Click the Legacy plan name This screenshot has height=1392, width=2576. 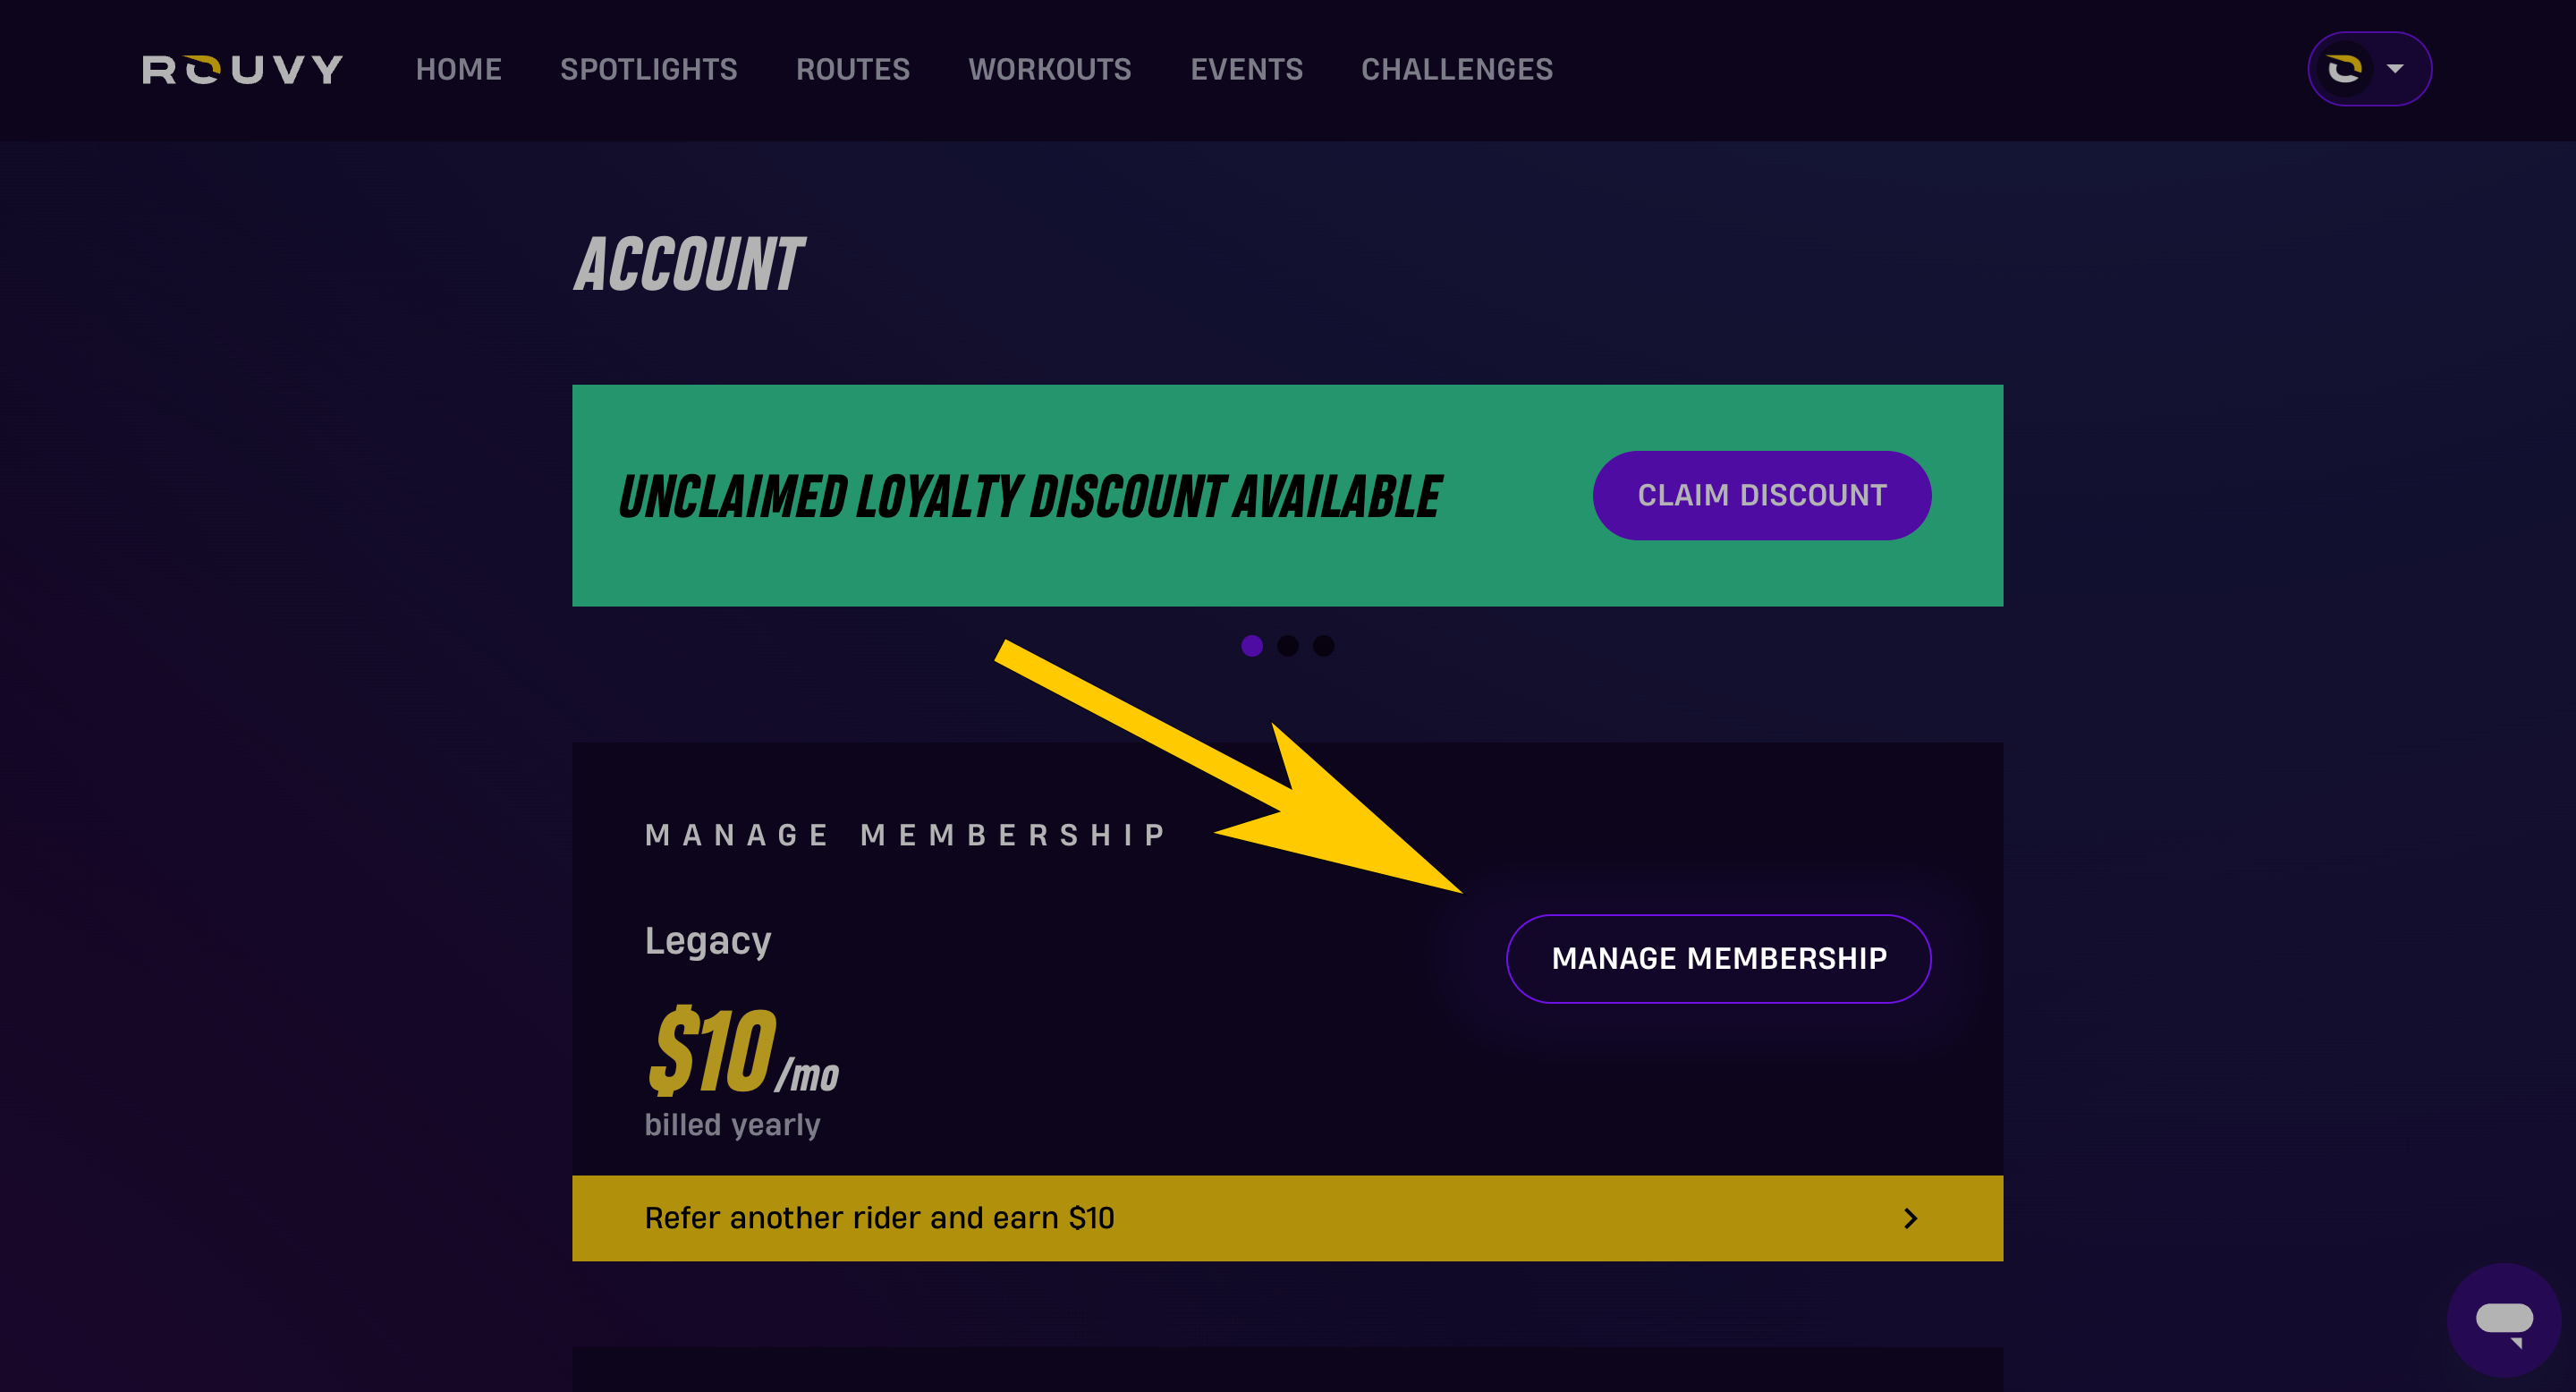coord(708,941)
